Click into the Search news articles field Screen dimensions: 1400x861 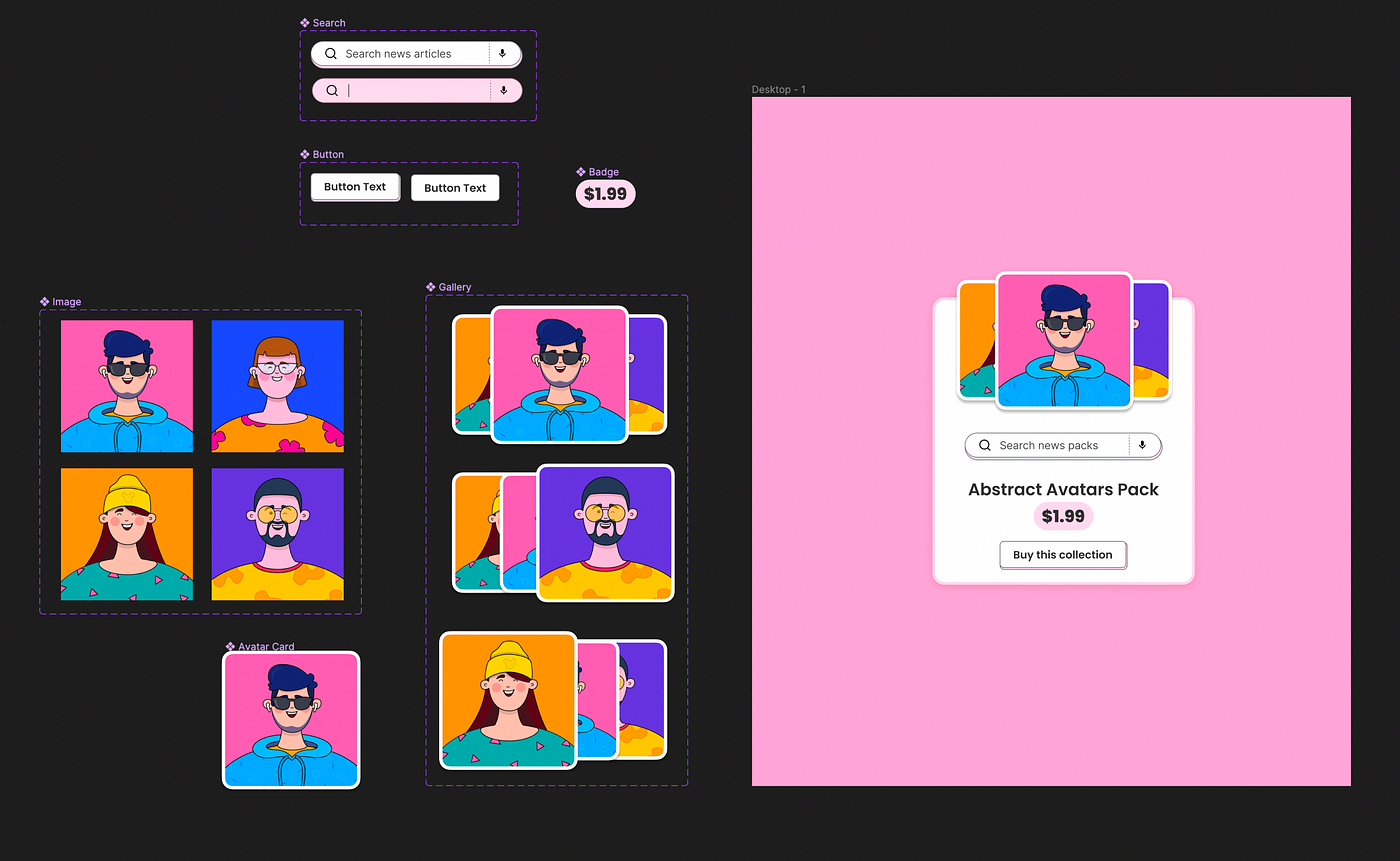[x=416, y=54]
